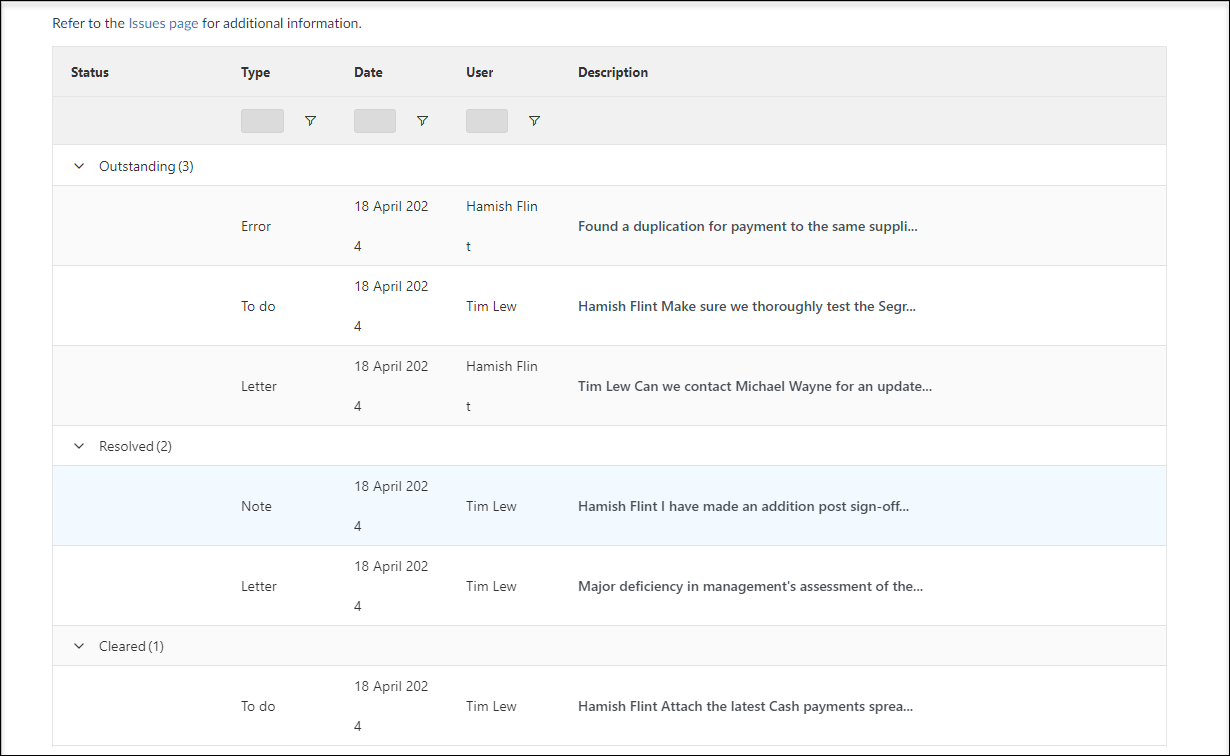Click the Hamish Flint user link on the Error row
Viewport: 1230px width, 756px height.
click(x=501, y=206)
